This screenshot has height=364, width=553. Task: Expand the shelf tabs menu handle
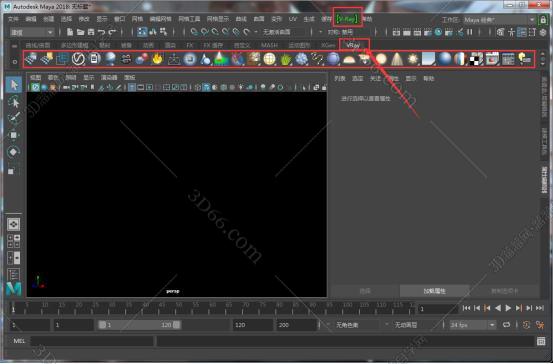(14, 46)
